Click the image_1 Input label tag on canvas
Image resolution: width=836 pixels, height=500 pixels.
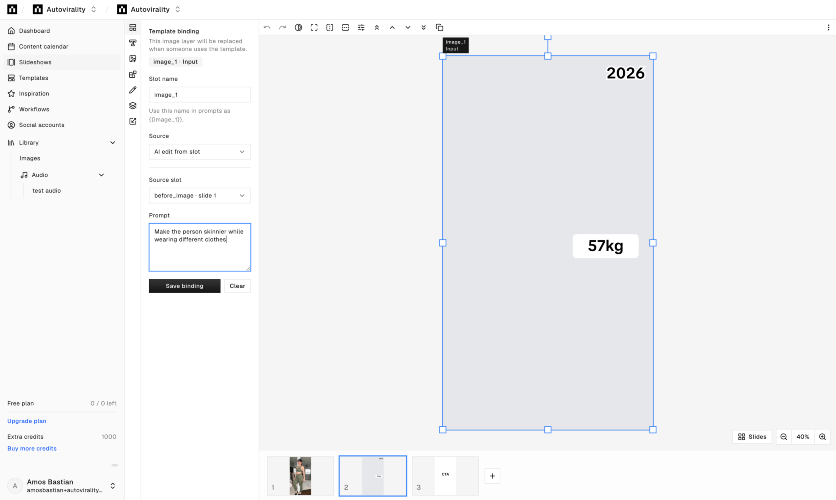pos(455,45)
